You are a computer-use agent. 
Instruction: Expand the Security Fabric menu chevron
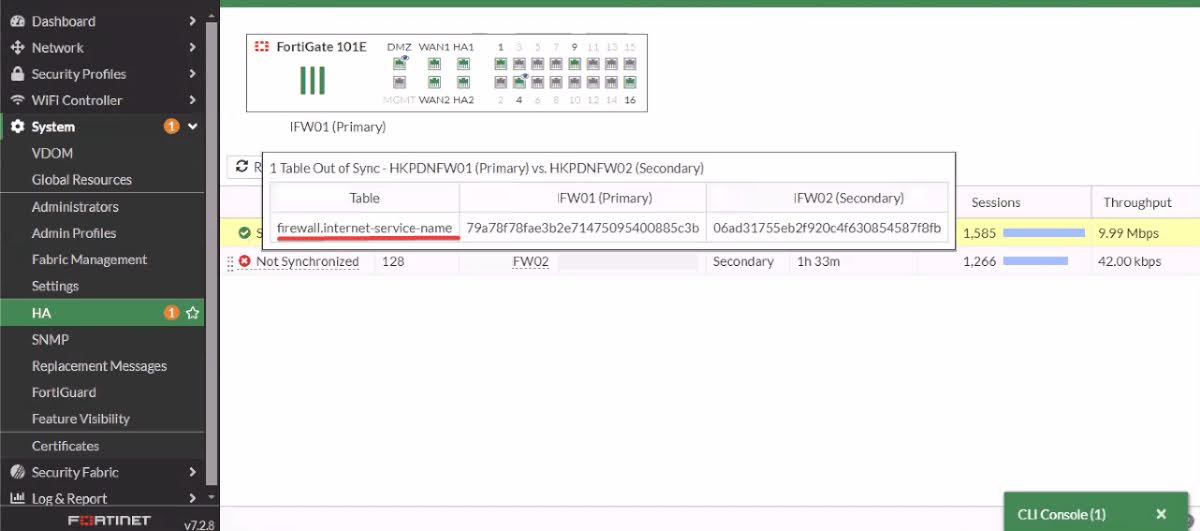pos(192,472)
